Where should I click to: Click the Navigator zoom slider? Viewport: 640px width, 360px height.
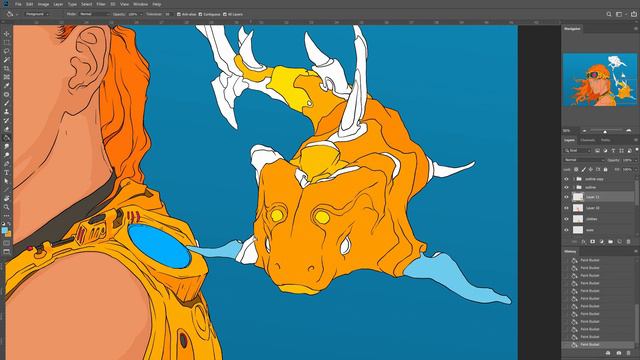[606, 131]
